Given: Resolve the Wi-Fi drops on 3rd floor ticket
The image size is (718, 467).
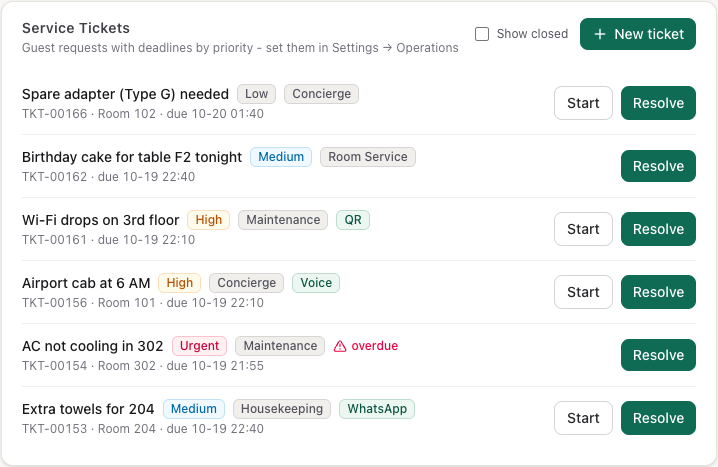Looking at the screenshot, I should (x=658, y=229).
